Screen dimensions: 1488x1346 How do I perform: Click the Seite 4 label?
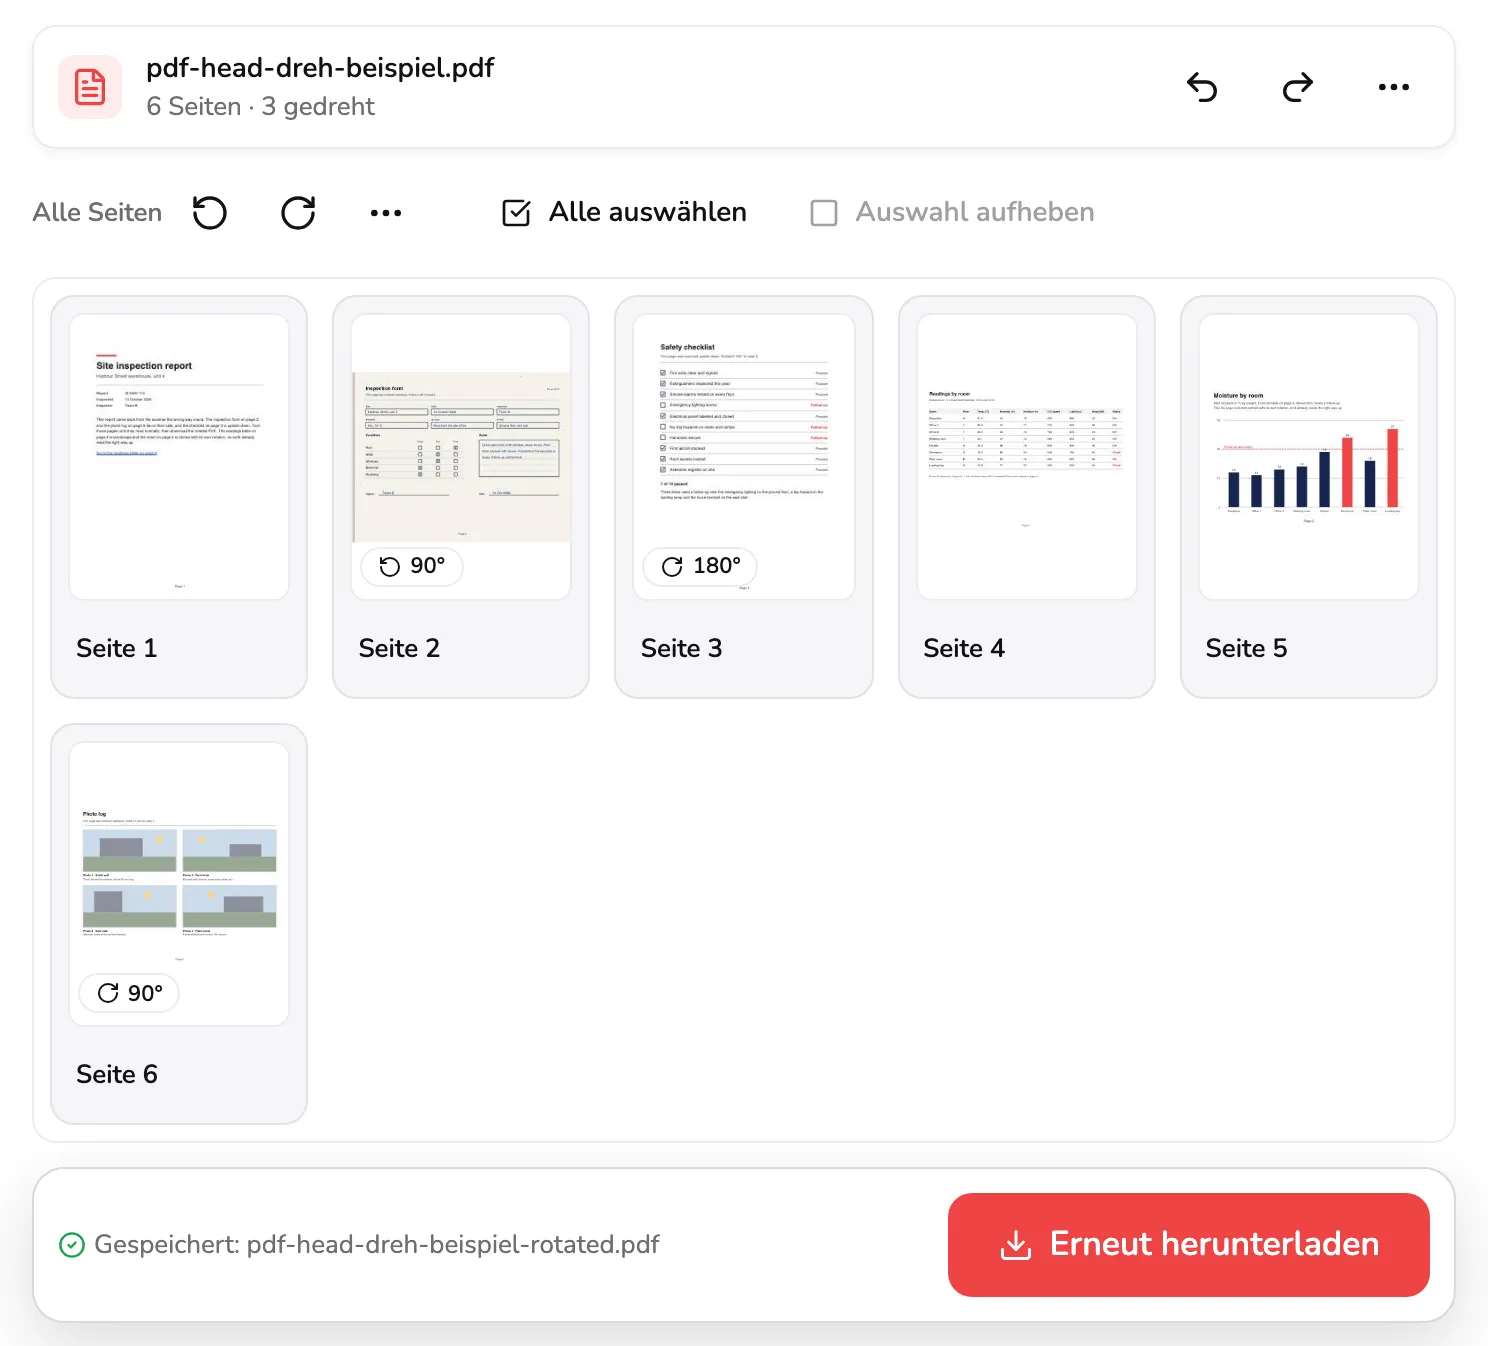tap(964, 648)
